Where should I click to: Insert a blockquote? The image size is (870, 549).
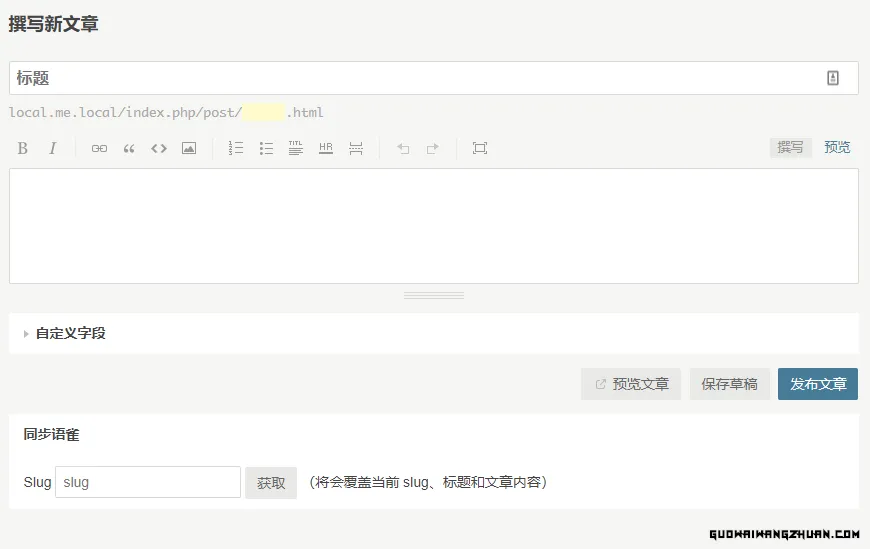click(x=129, y=148)
